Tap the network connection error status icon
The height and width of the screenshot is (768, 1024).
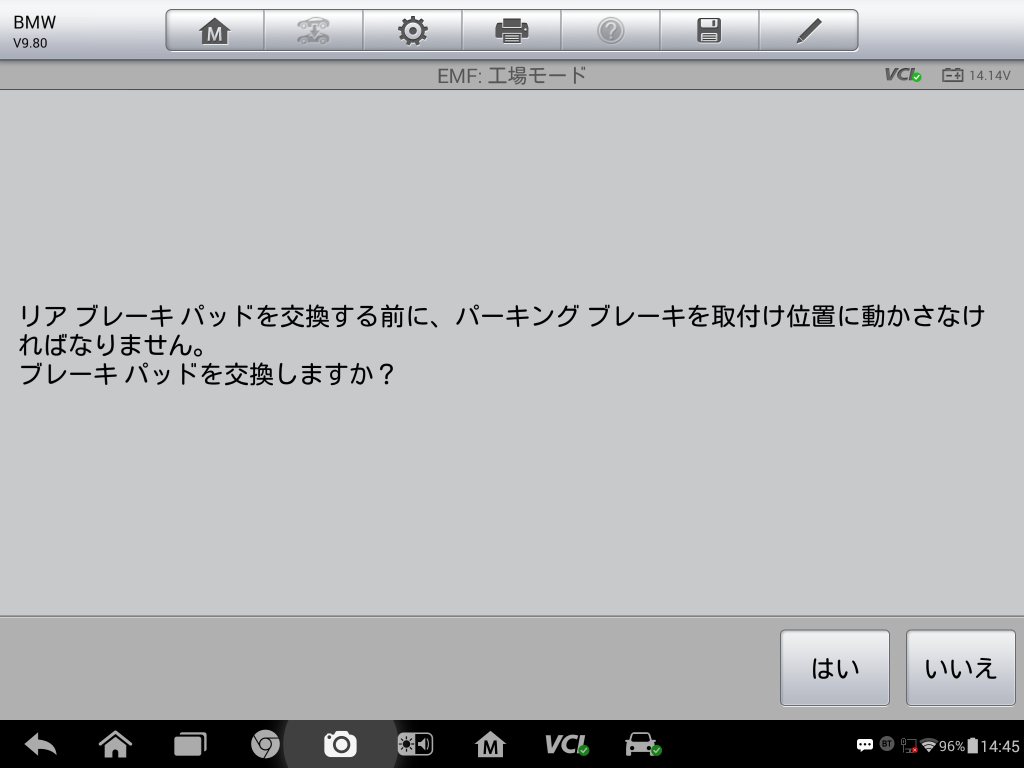coord(908,746)
